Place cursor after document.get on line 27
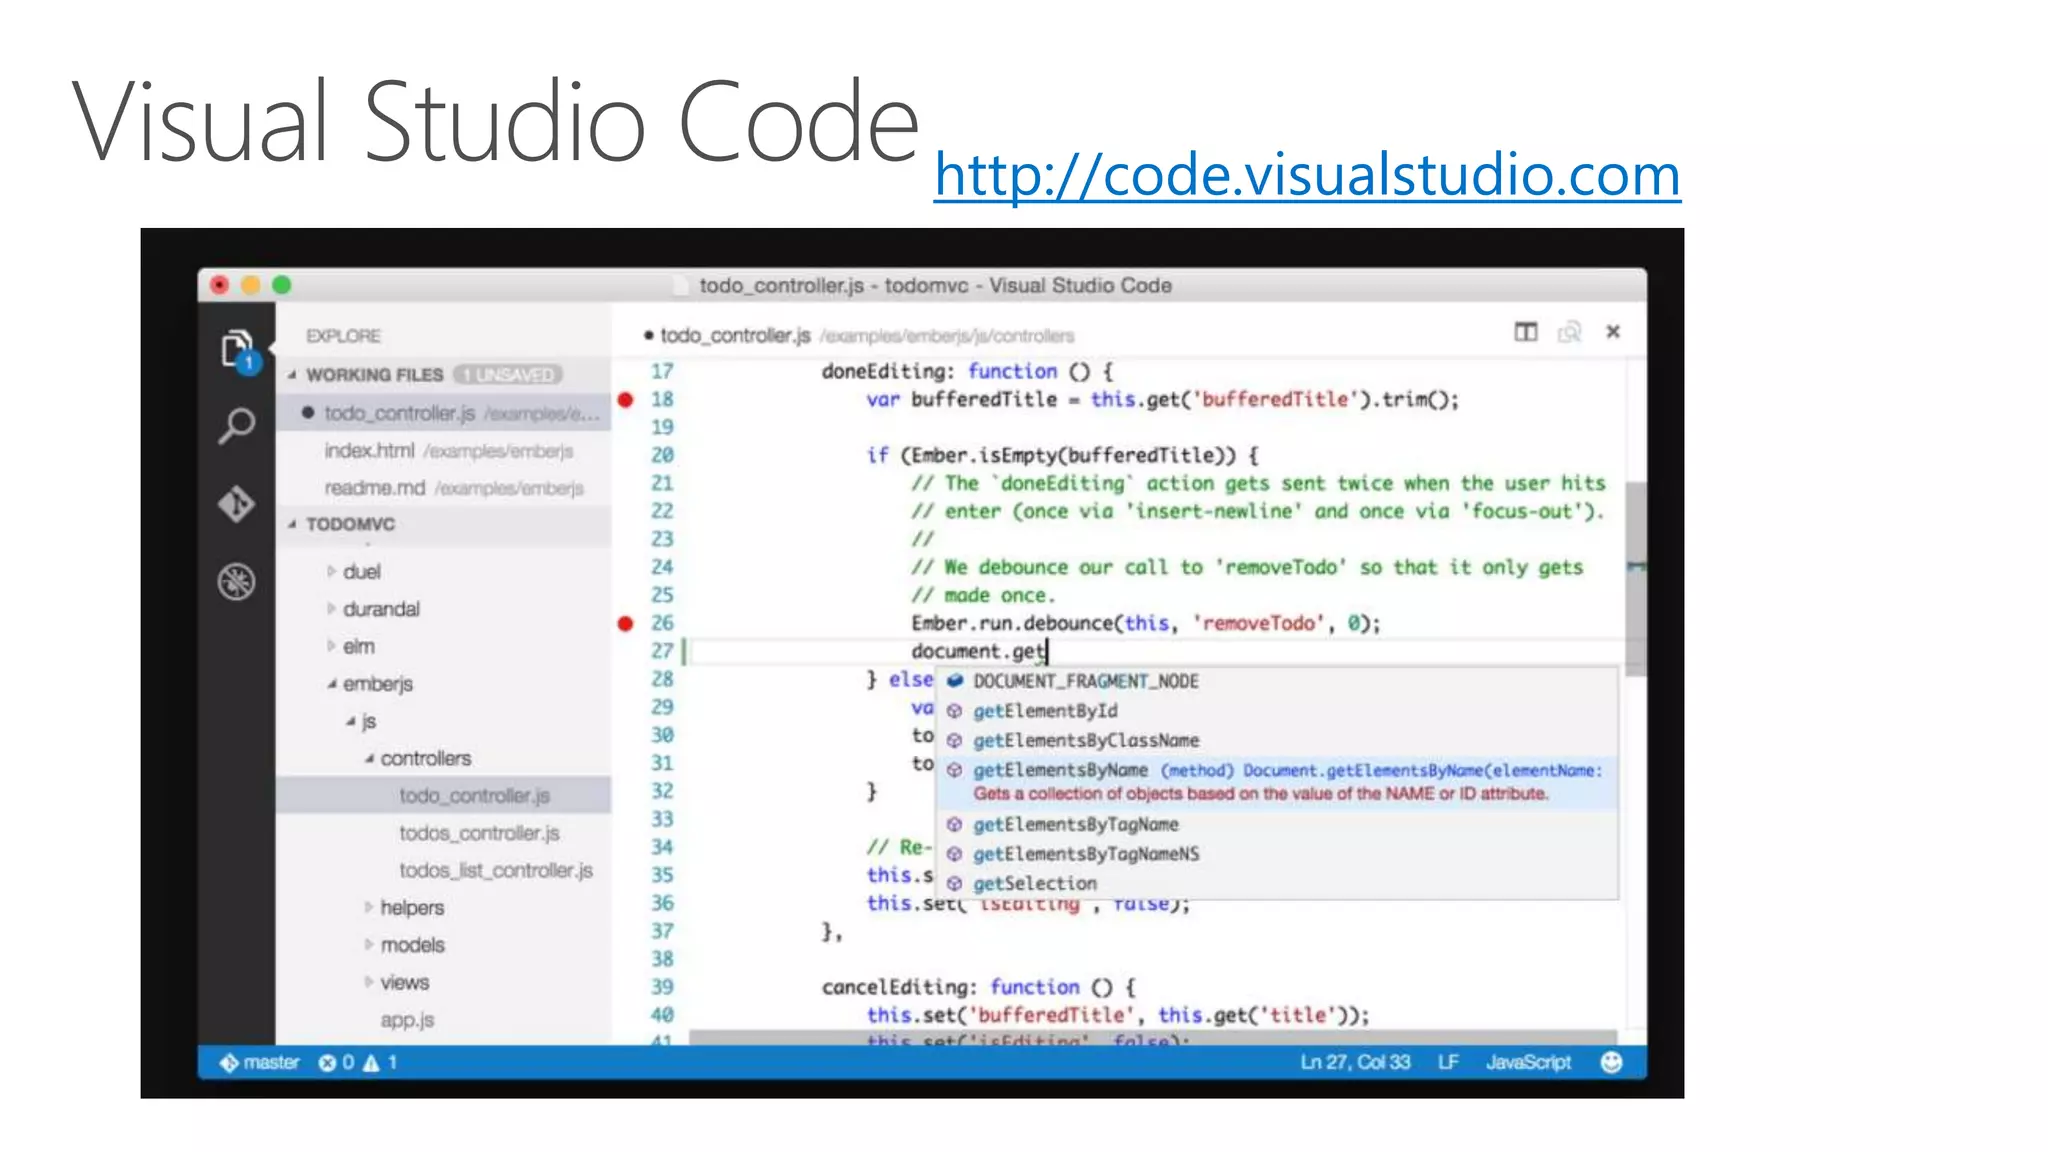The width and height of the screenshot is (2048, 1152). click(1047, 652)
